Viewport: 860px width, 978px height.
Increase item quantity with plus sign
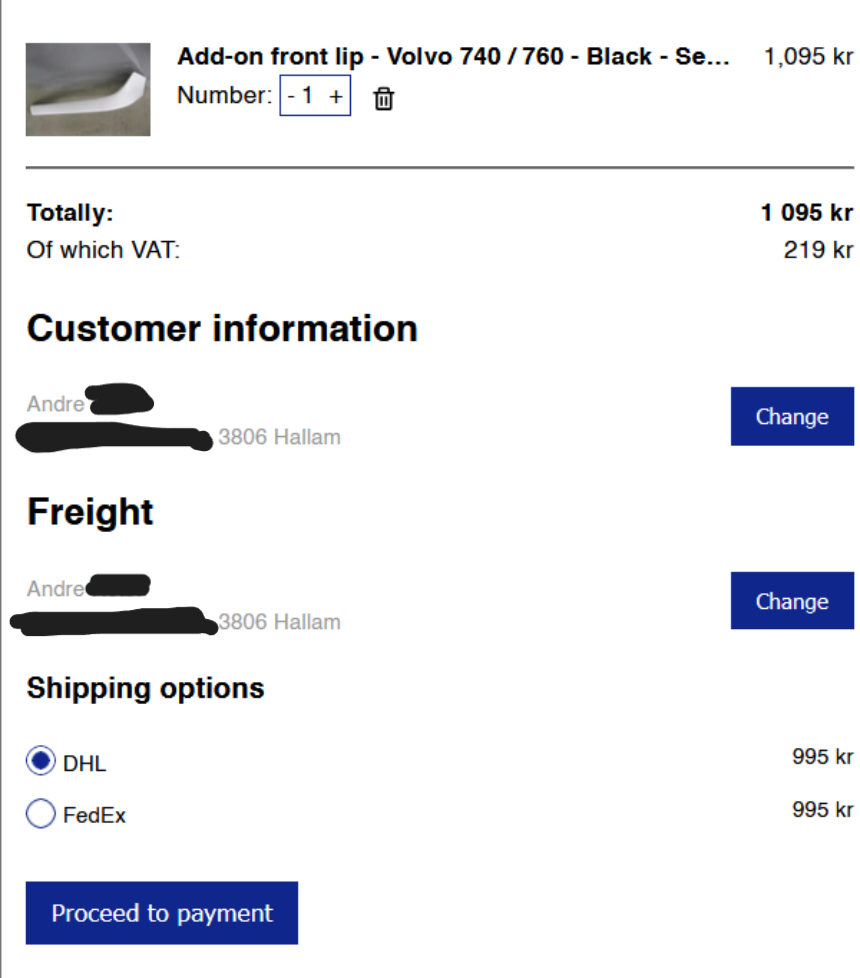pos(336,96)
